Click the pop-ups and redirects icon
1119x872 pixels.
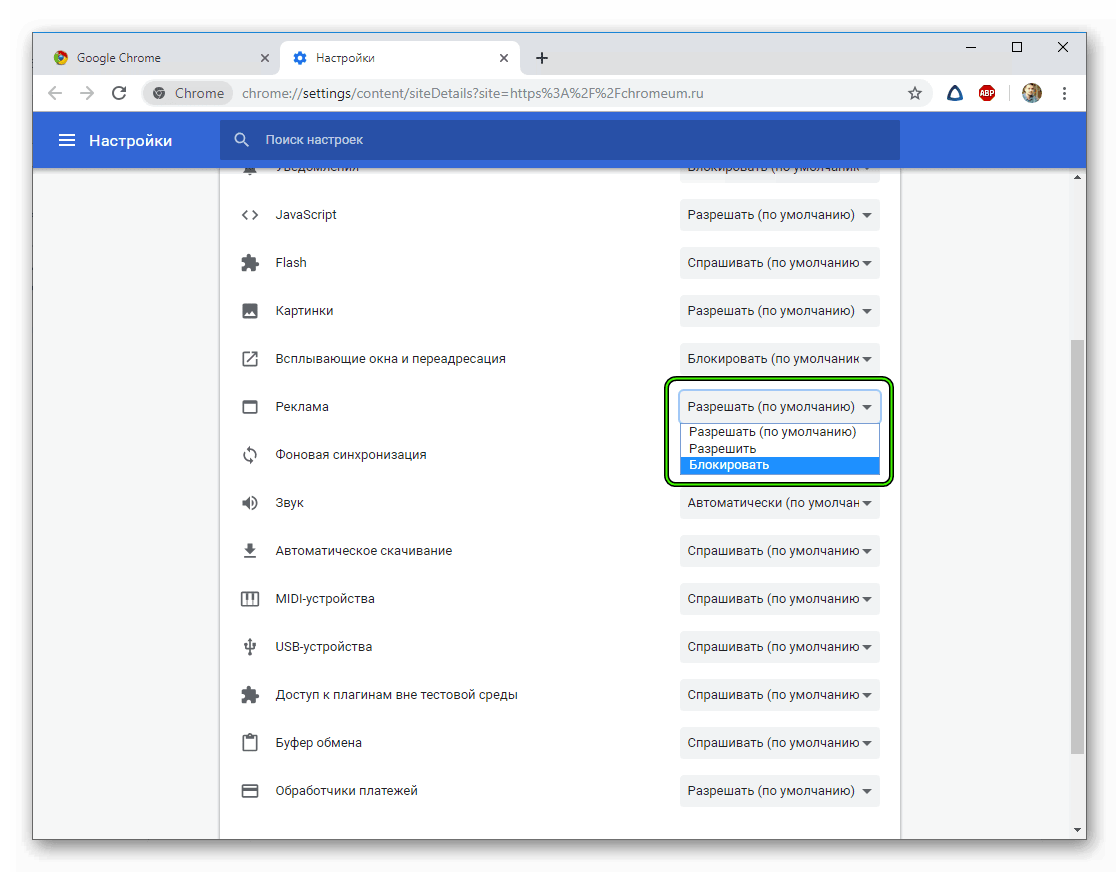[x=250, y=358]
